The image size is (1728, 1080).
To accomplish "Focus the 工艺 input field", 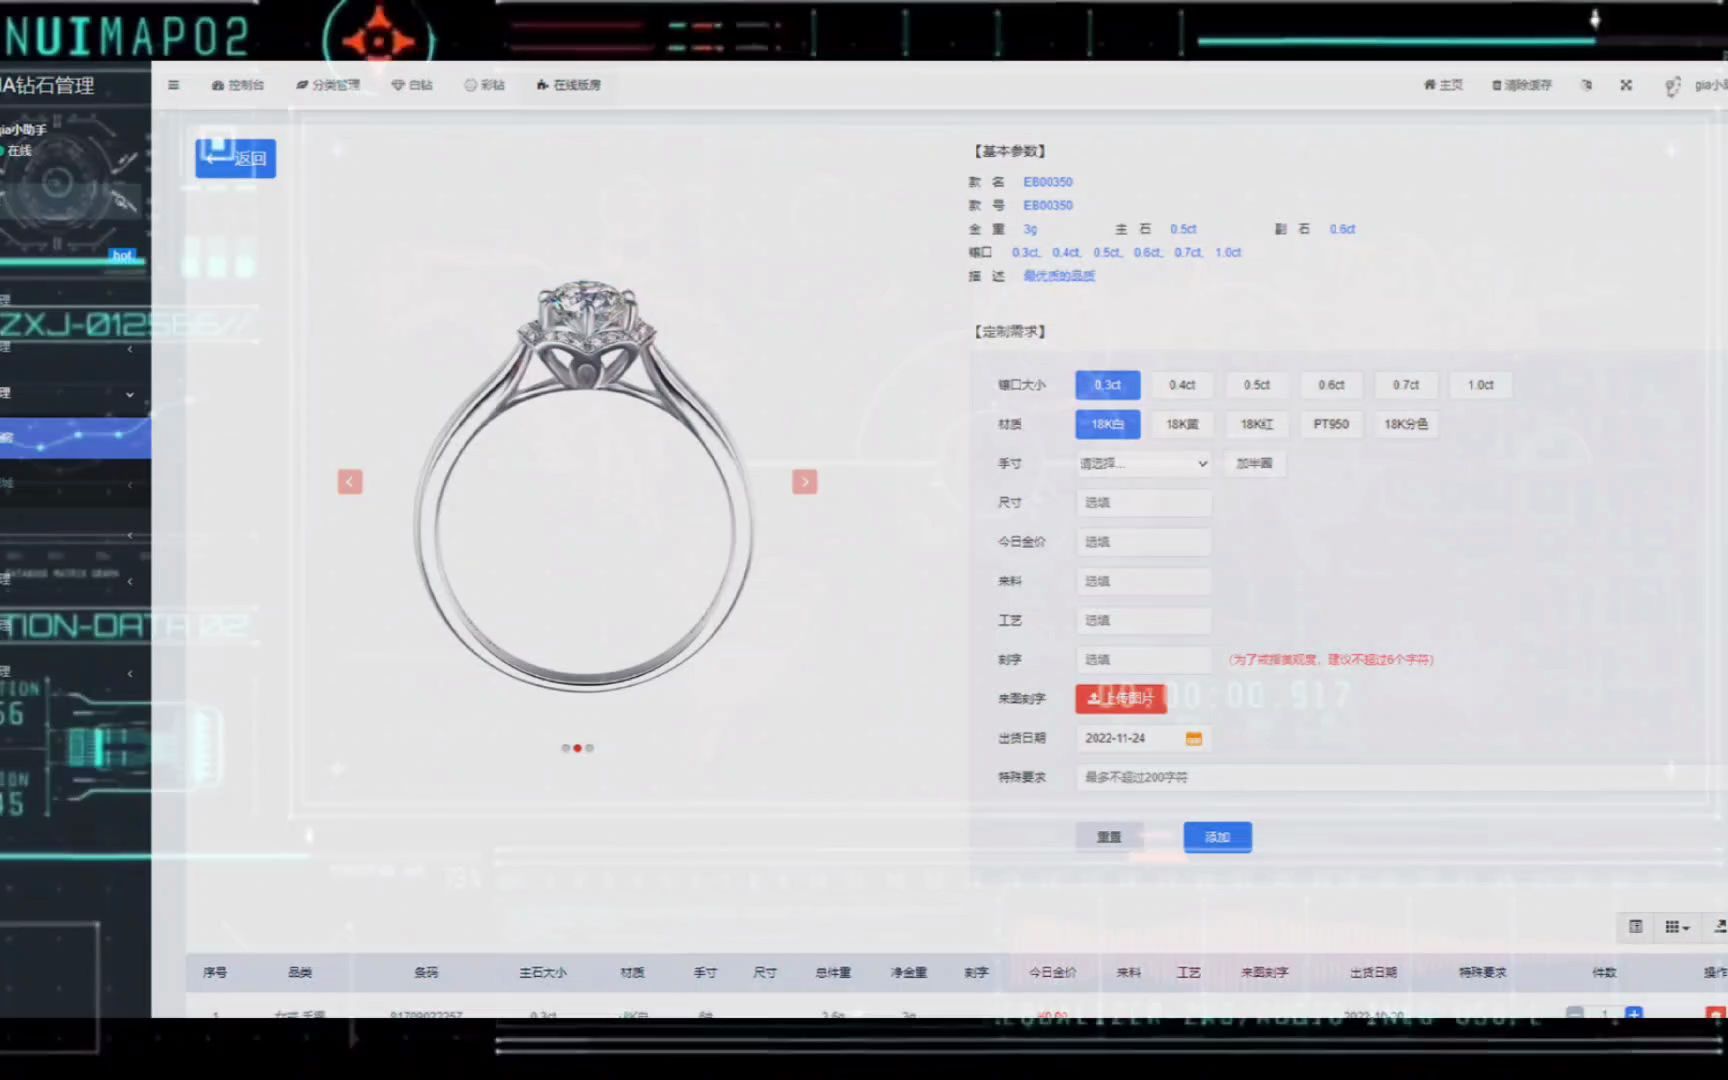I will 1144,620.
